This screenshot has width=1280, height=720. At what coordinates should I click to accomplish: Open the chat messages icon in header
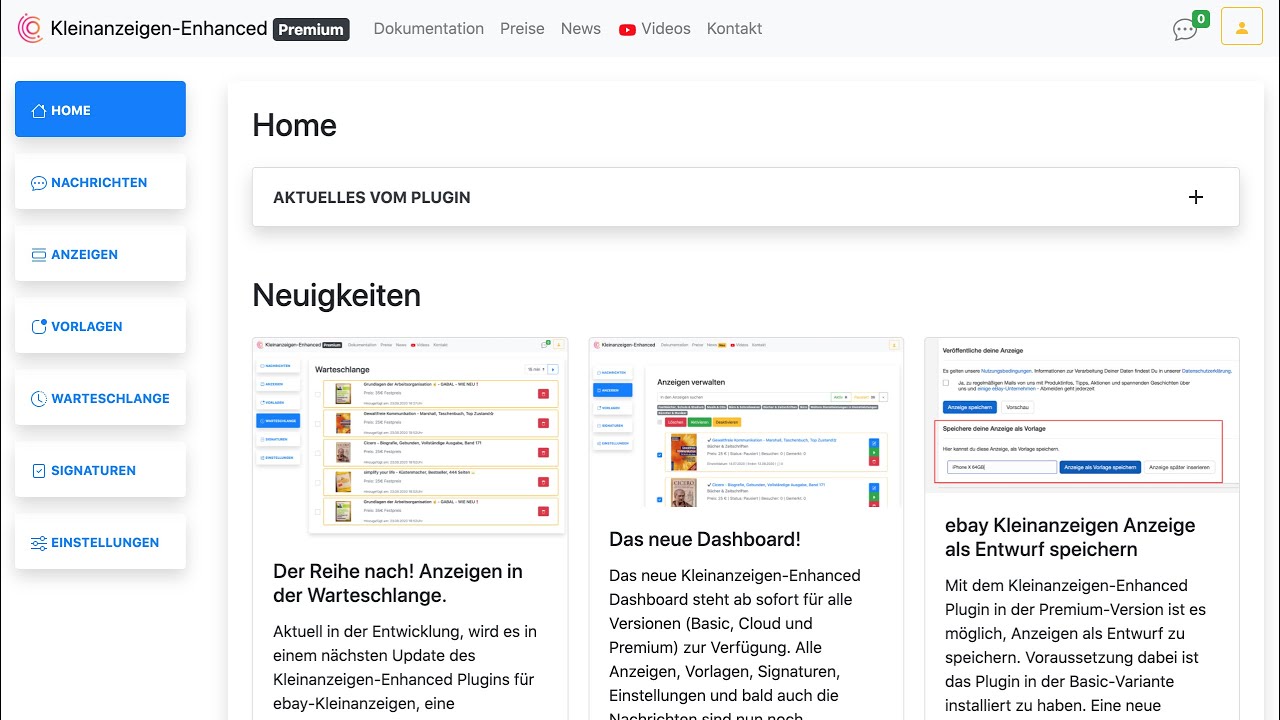coord(1185,30)
